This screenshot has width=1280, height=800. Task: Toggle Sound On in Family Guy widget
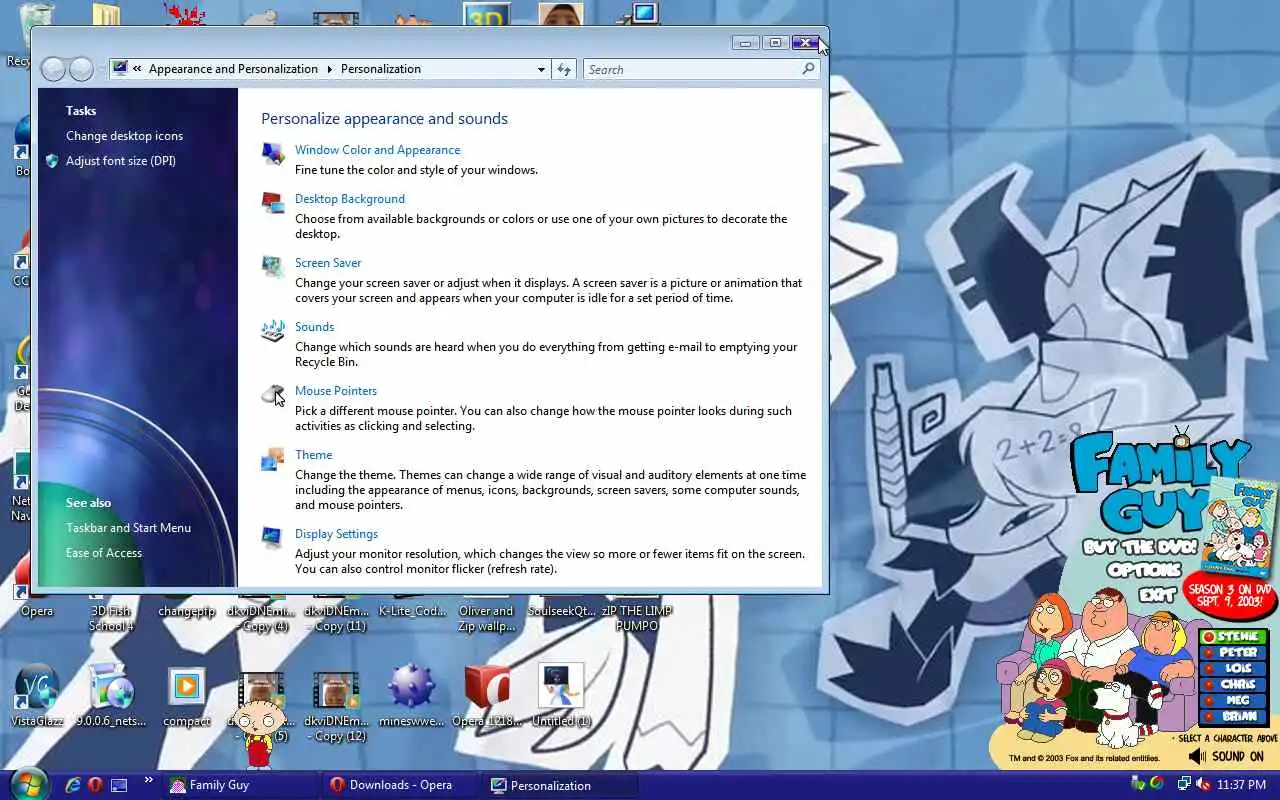click(1227, 757)
